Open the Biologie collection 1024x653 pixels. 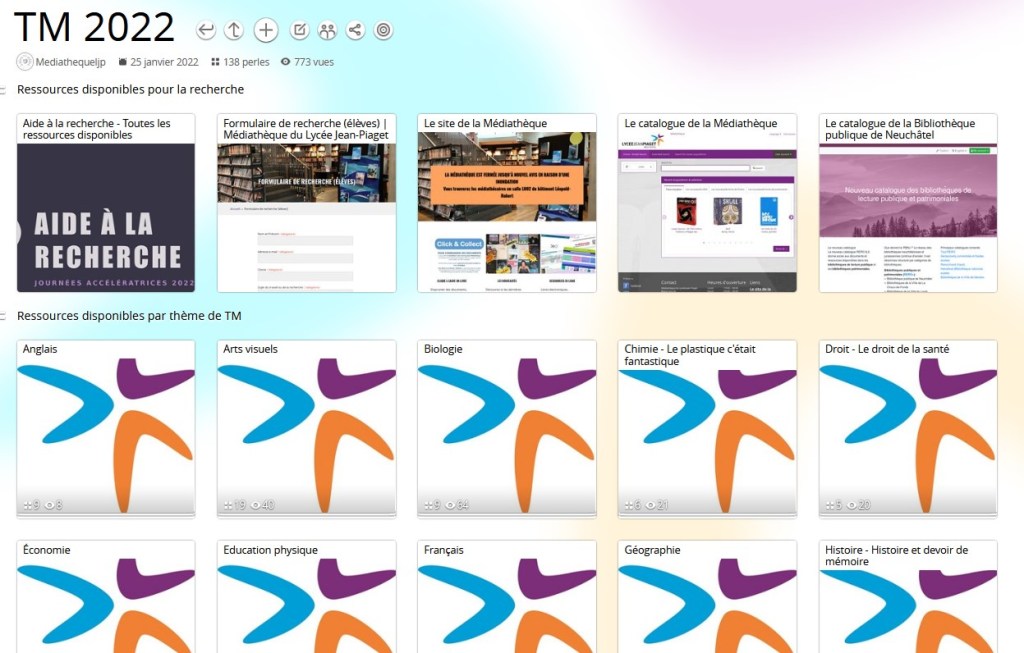coord(507,430)
